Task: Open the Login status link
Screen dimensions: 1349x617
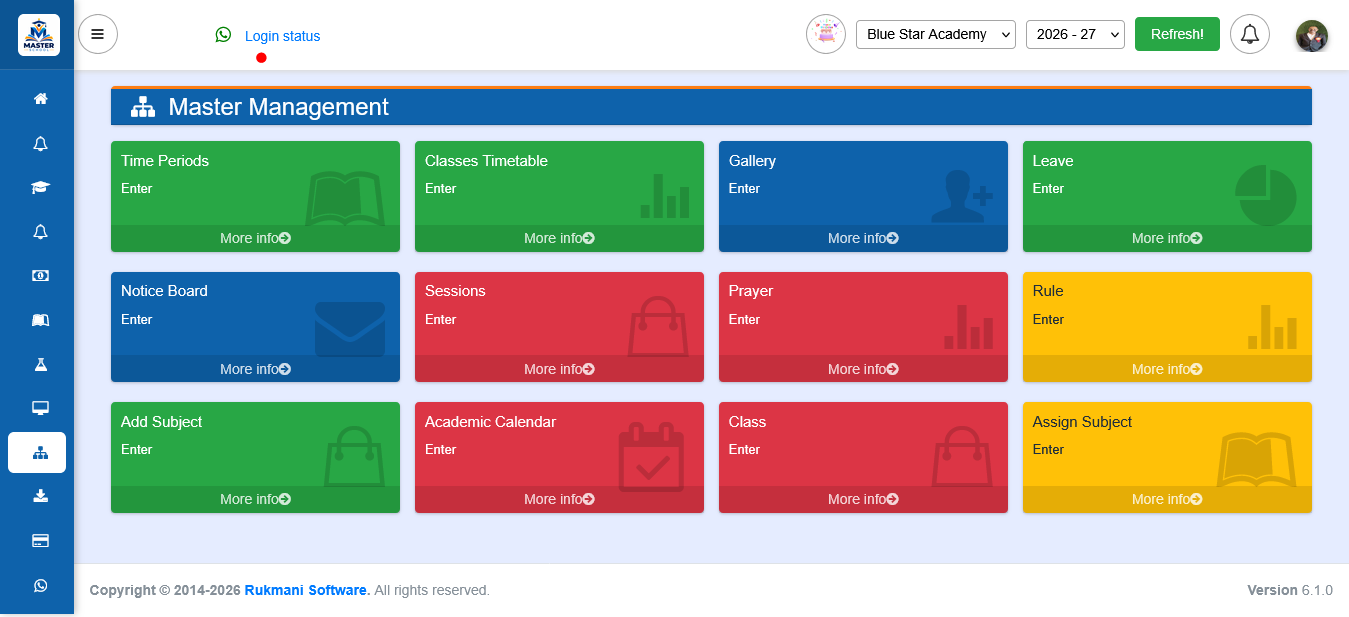Action: coord(283,36)
